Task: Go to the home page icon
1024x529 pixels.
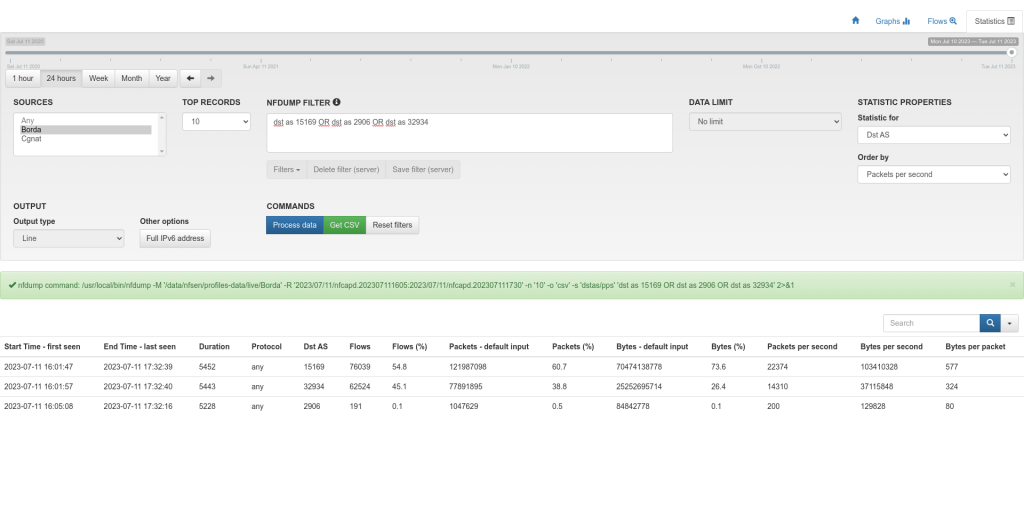Action: 855,20
